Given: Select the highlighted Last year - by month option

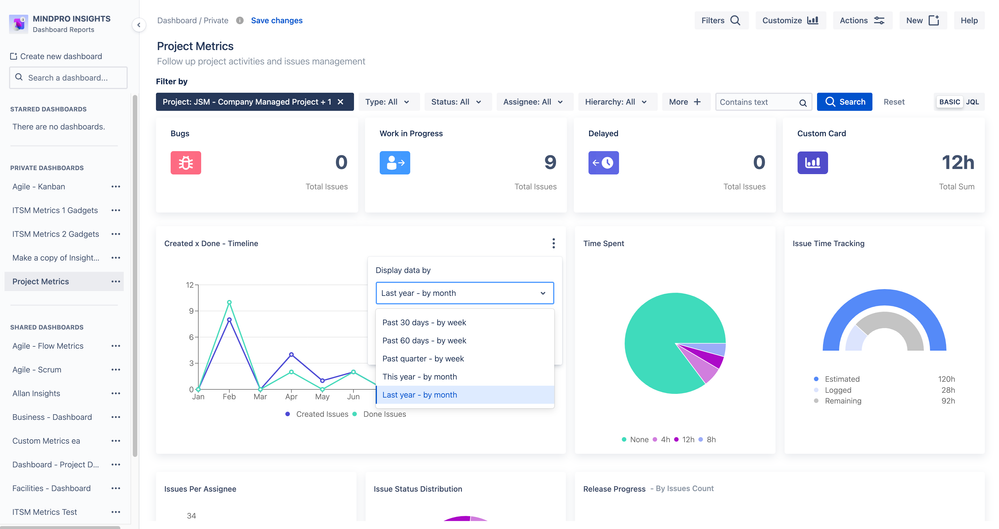Looking at the screenshot, I should 464,395.
